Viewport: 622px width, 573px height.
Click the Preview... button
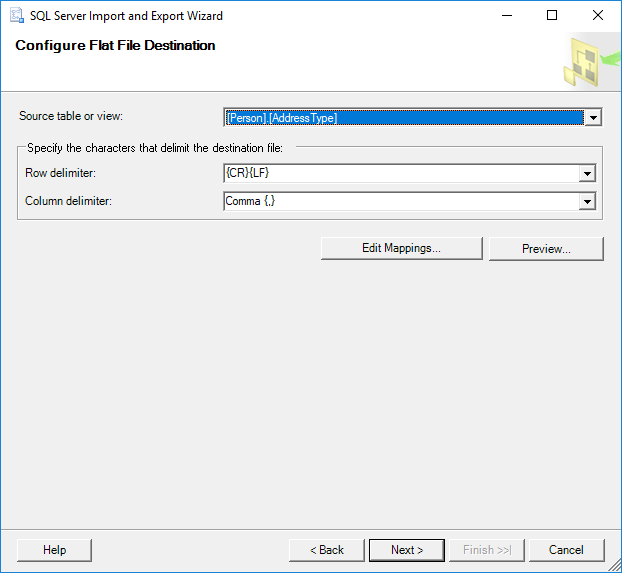point(546,249)
